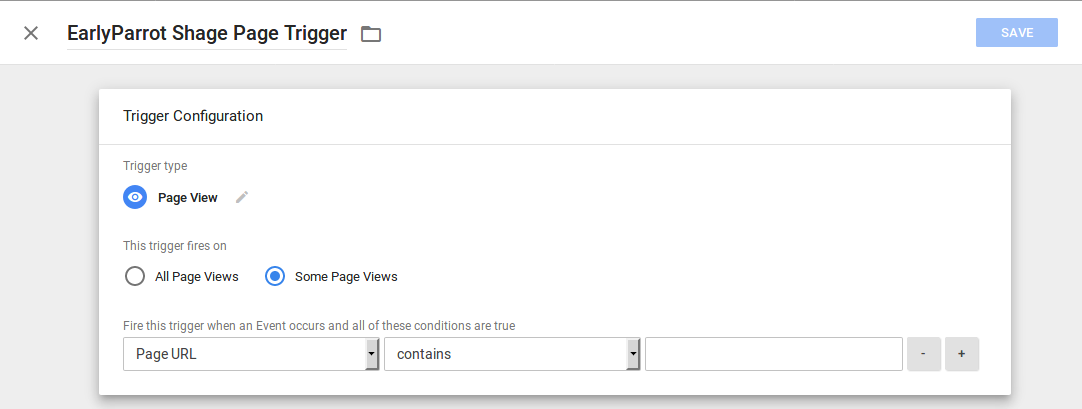Click the SAVE button
The width and height of the screenshot is (1082, 409).
pos(1016,32)
